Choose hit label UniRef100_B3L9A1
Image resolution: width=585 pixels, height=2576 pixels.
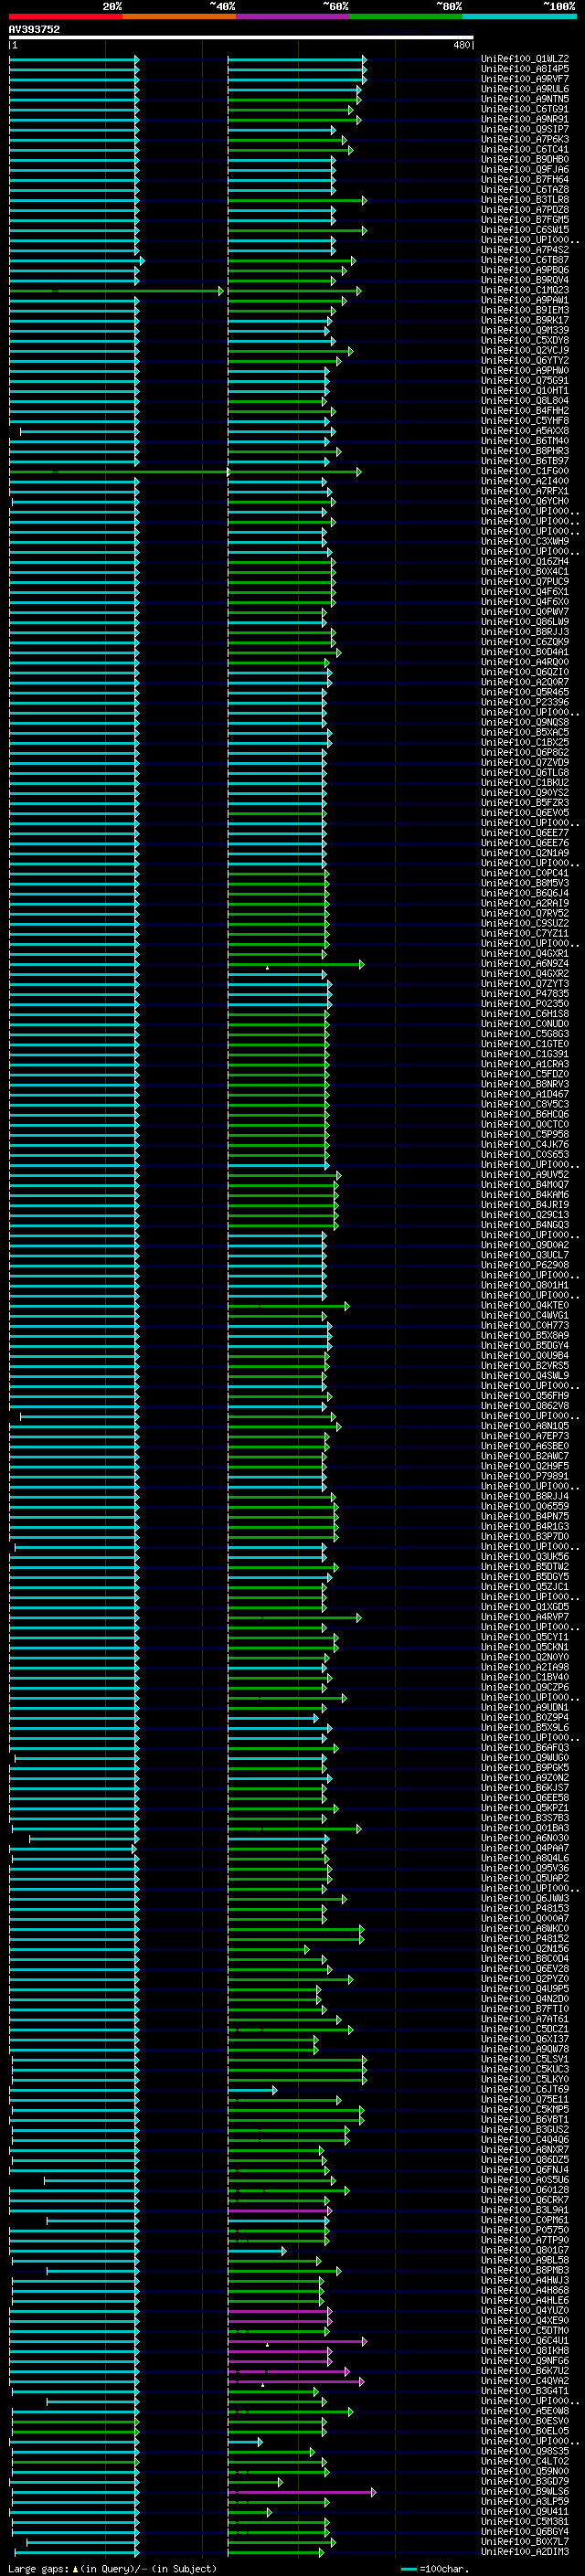coord(525,2209)
